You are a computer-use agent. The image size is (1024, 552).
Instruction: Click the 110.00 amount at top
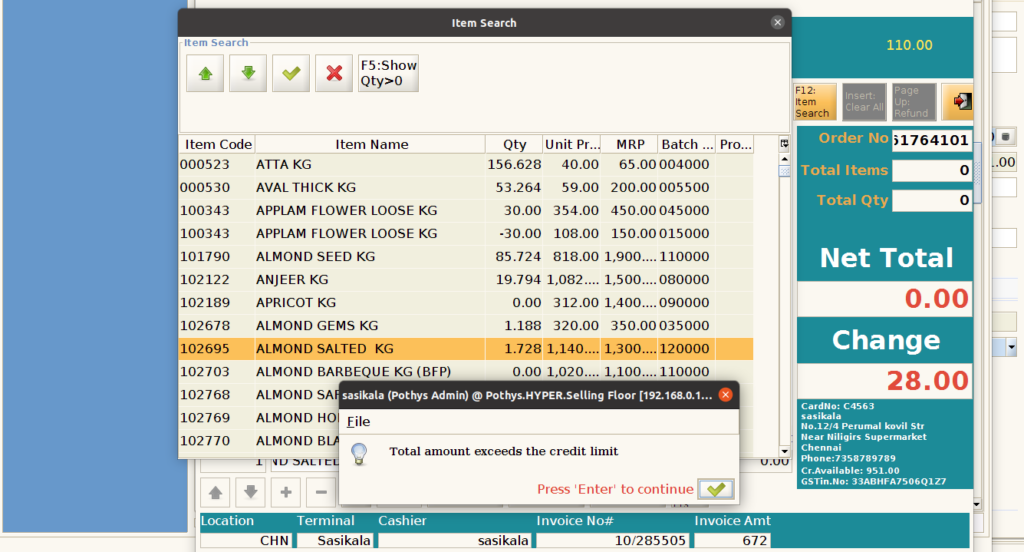(x=909, y=45)
